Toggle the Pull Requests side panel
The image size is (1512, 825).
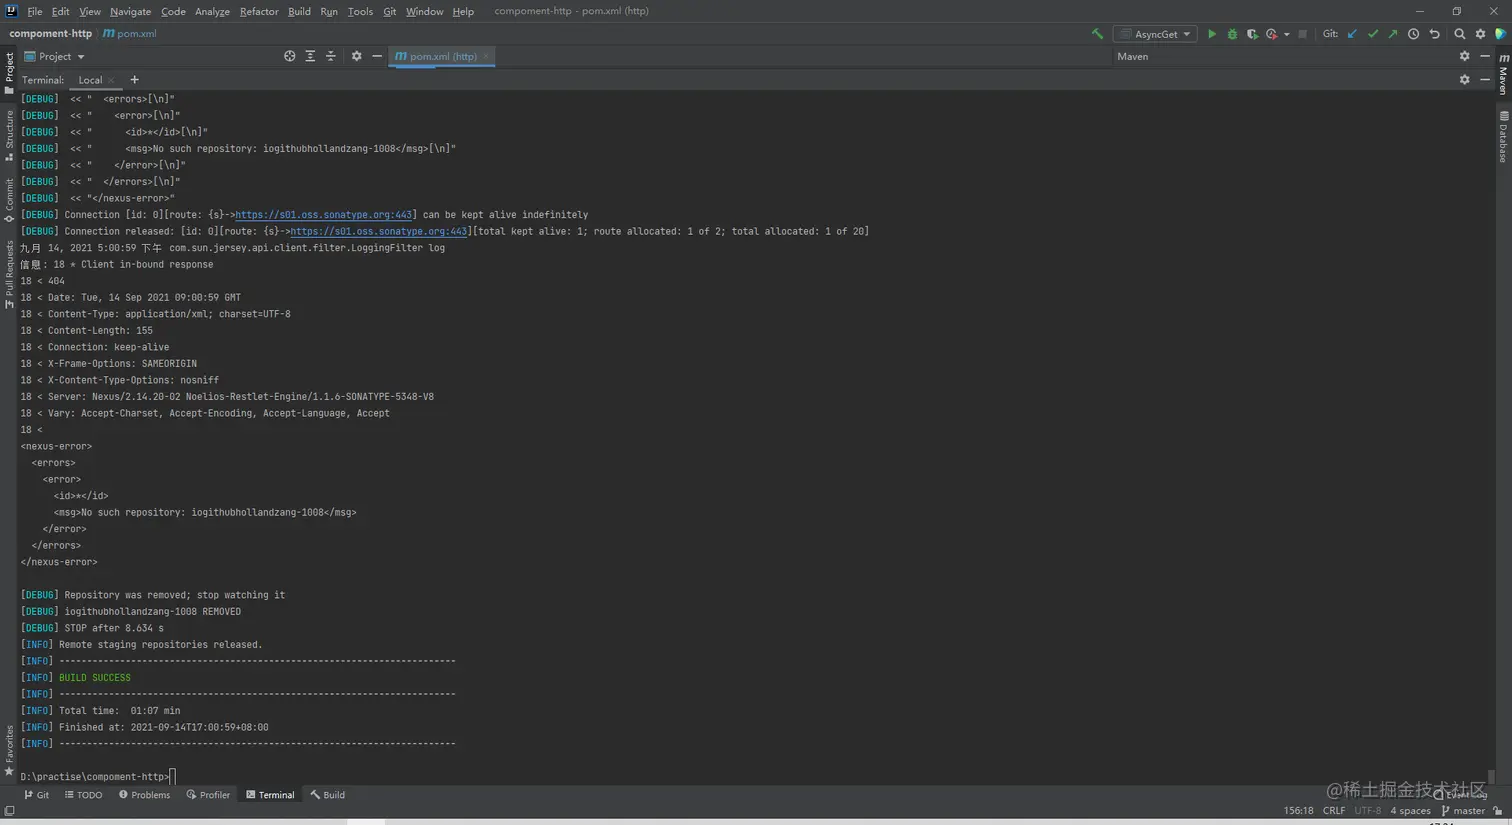tap(9, 275)
